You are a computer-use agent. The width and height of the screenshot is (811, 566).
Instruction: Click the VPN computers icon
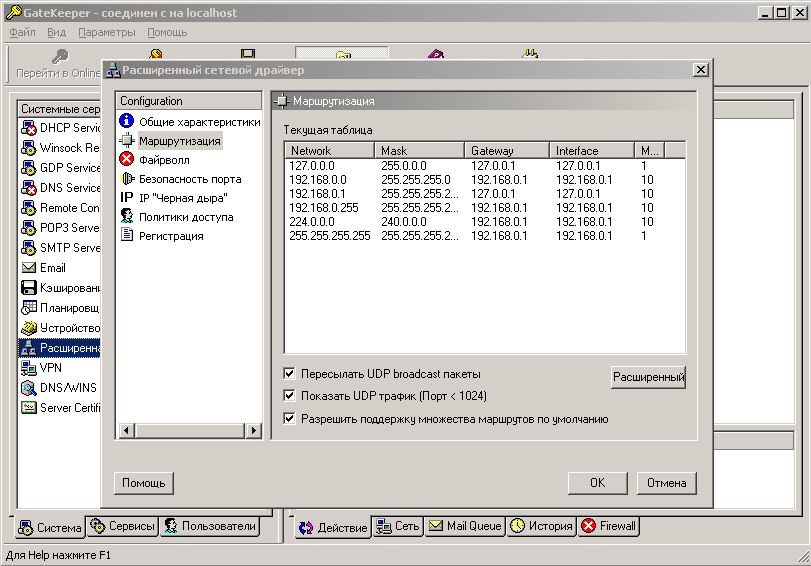(x=28, y=368)
